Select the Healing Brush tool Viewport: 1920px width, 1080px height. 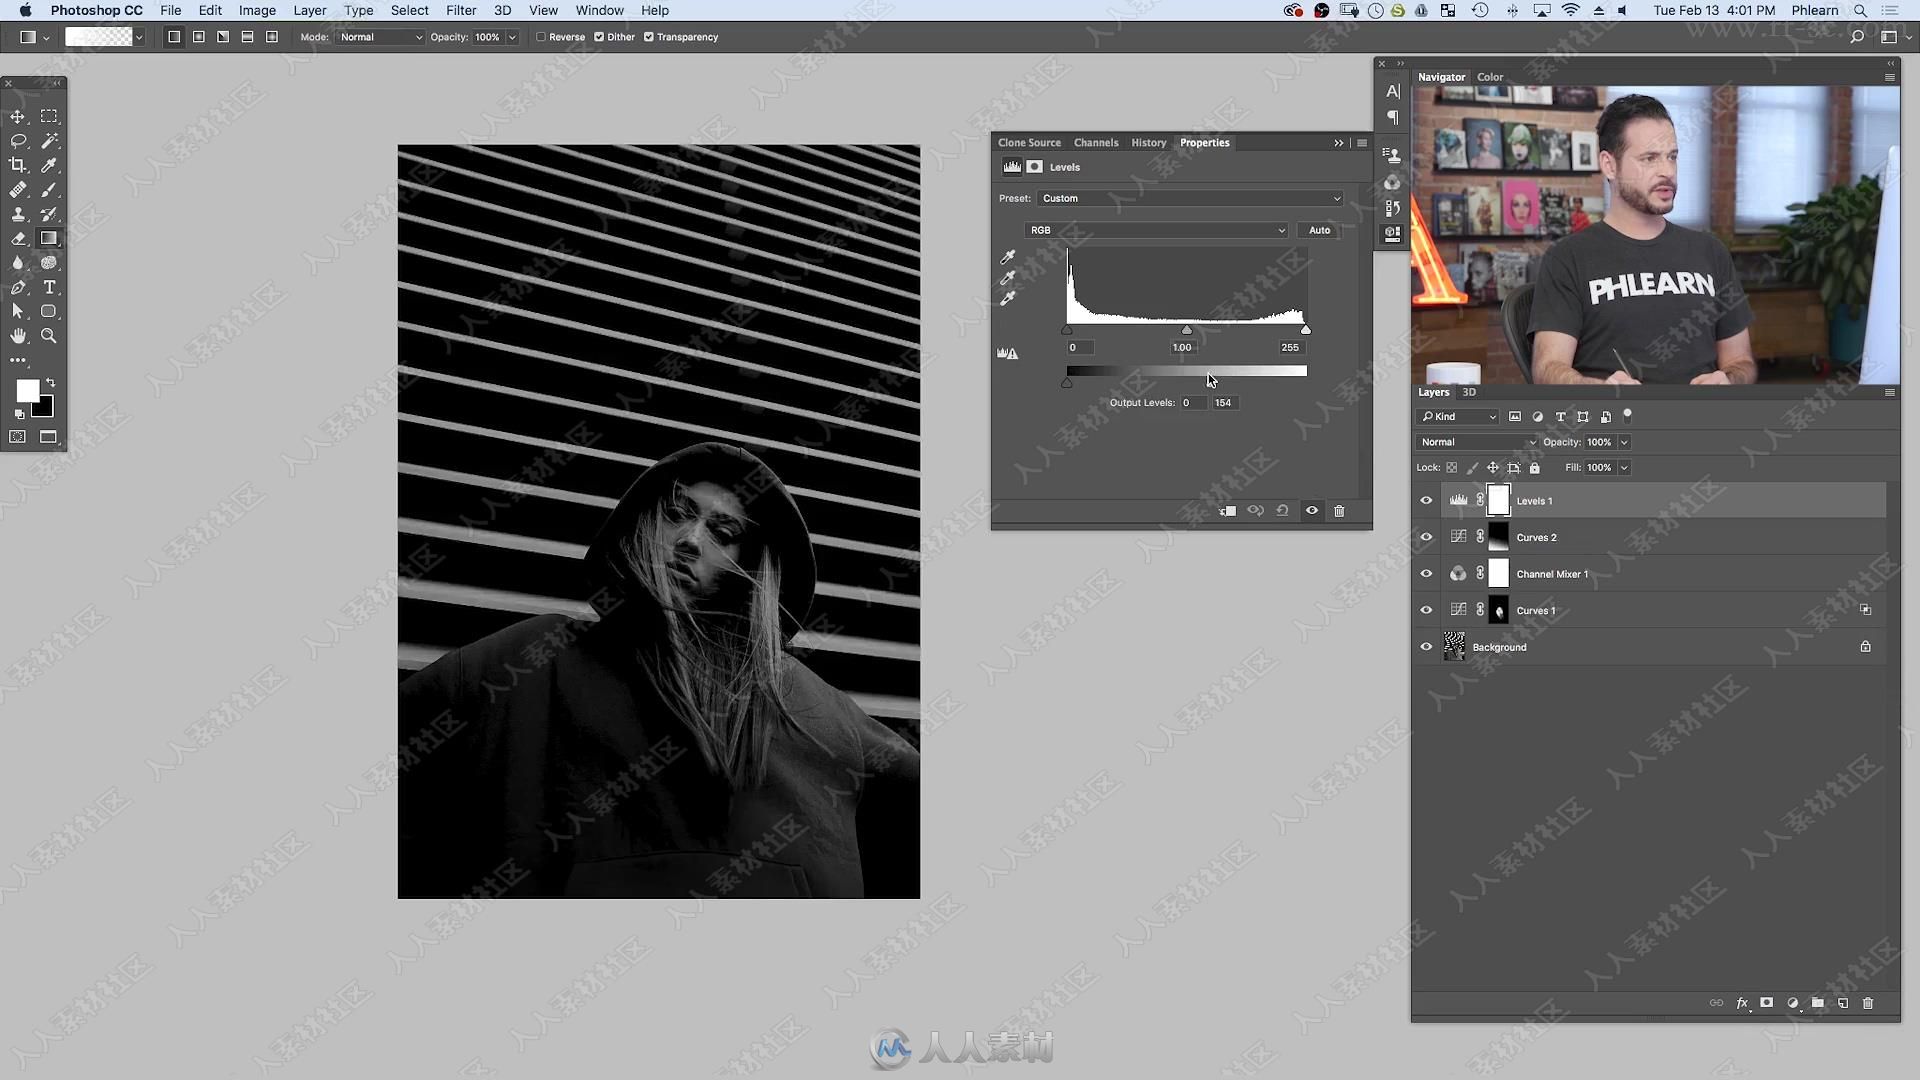[18, 189]
